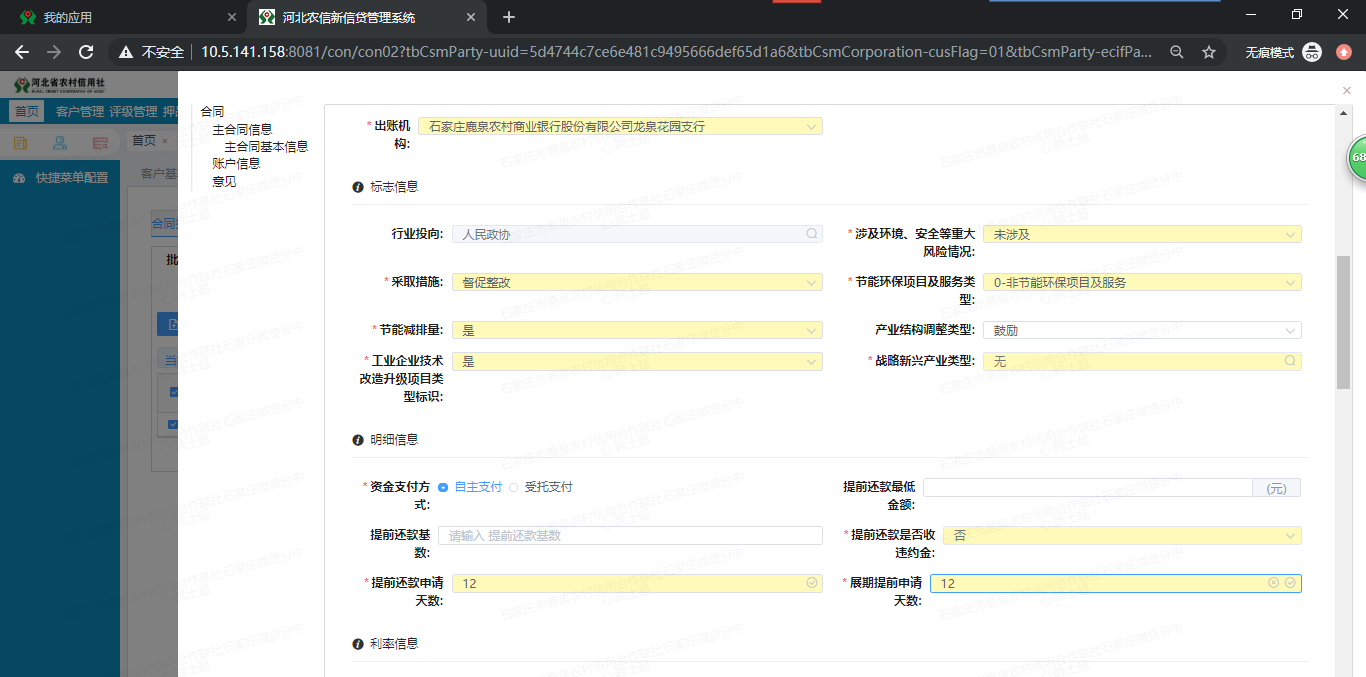1366x677 pixels.
Task: Select the yellow document icon in the sidebar
Action: click(x=18, y=142)
